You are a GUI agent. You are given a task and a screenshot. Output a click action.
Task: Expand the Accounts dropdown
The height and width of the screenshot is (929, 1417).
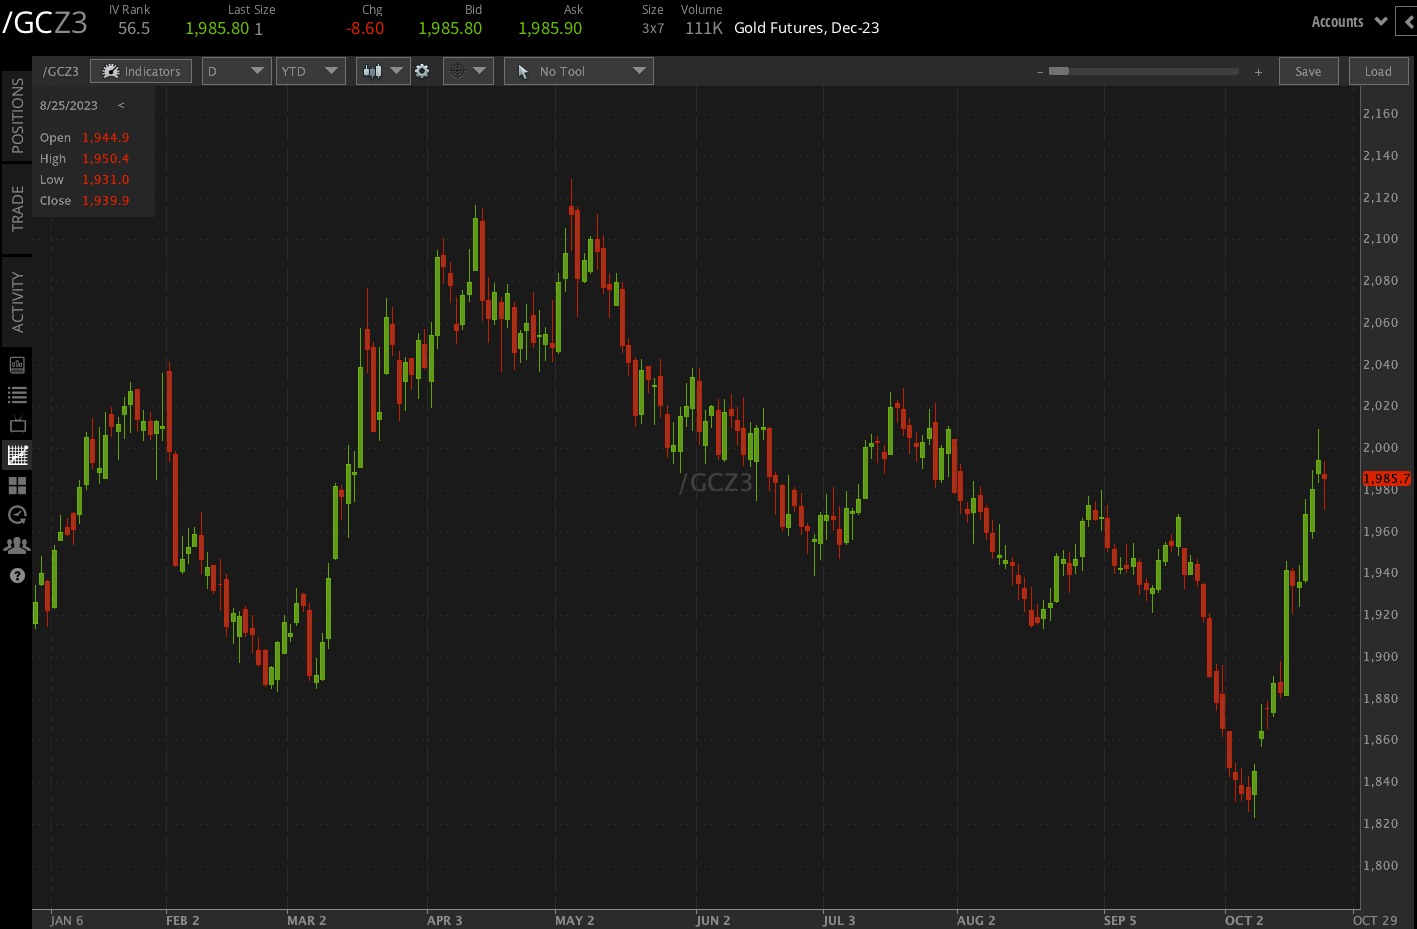coord(1349,22)
